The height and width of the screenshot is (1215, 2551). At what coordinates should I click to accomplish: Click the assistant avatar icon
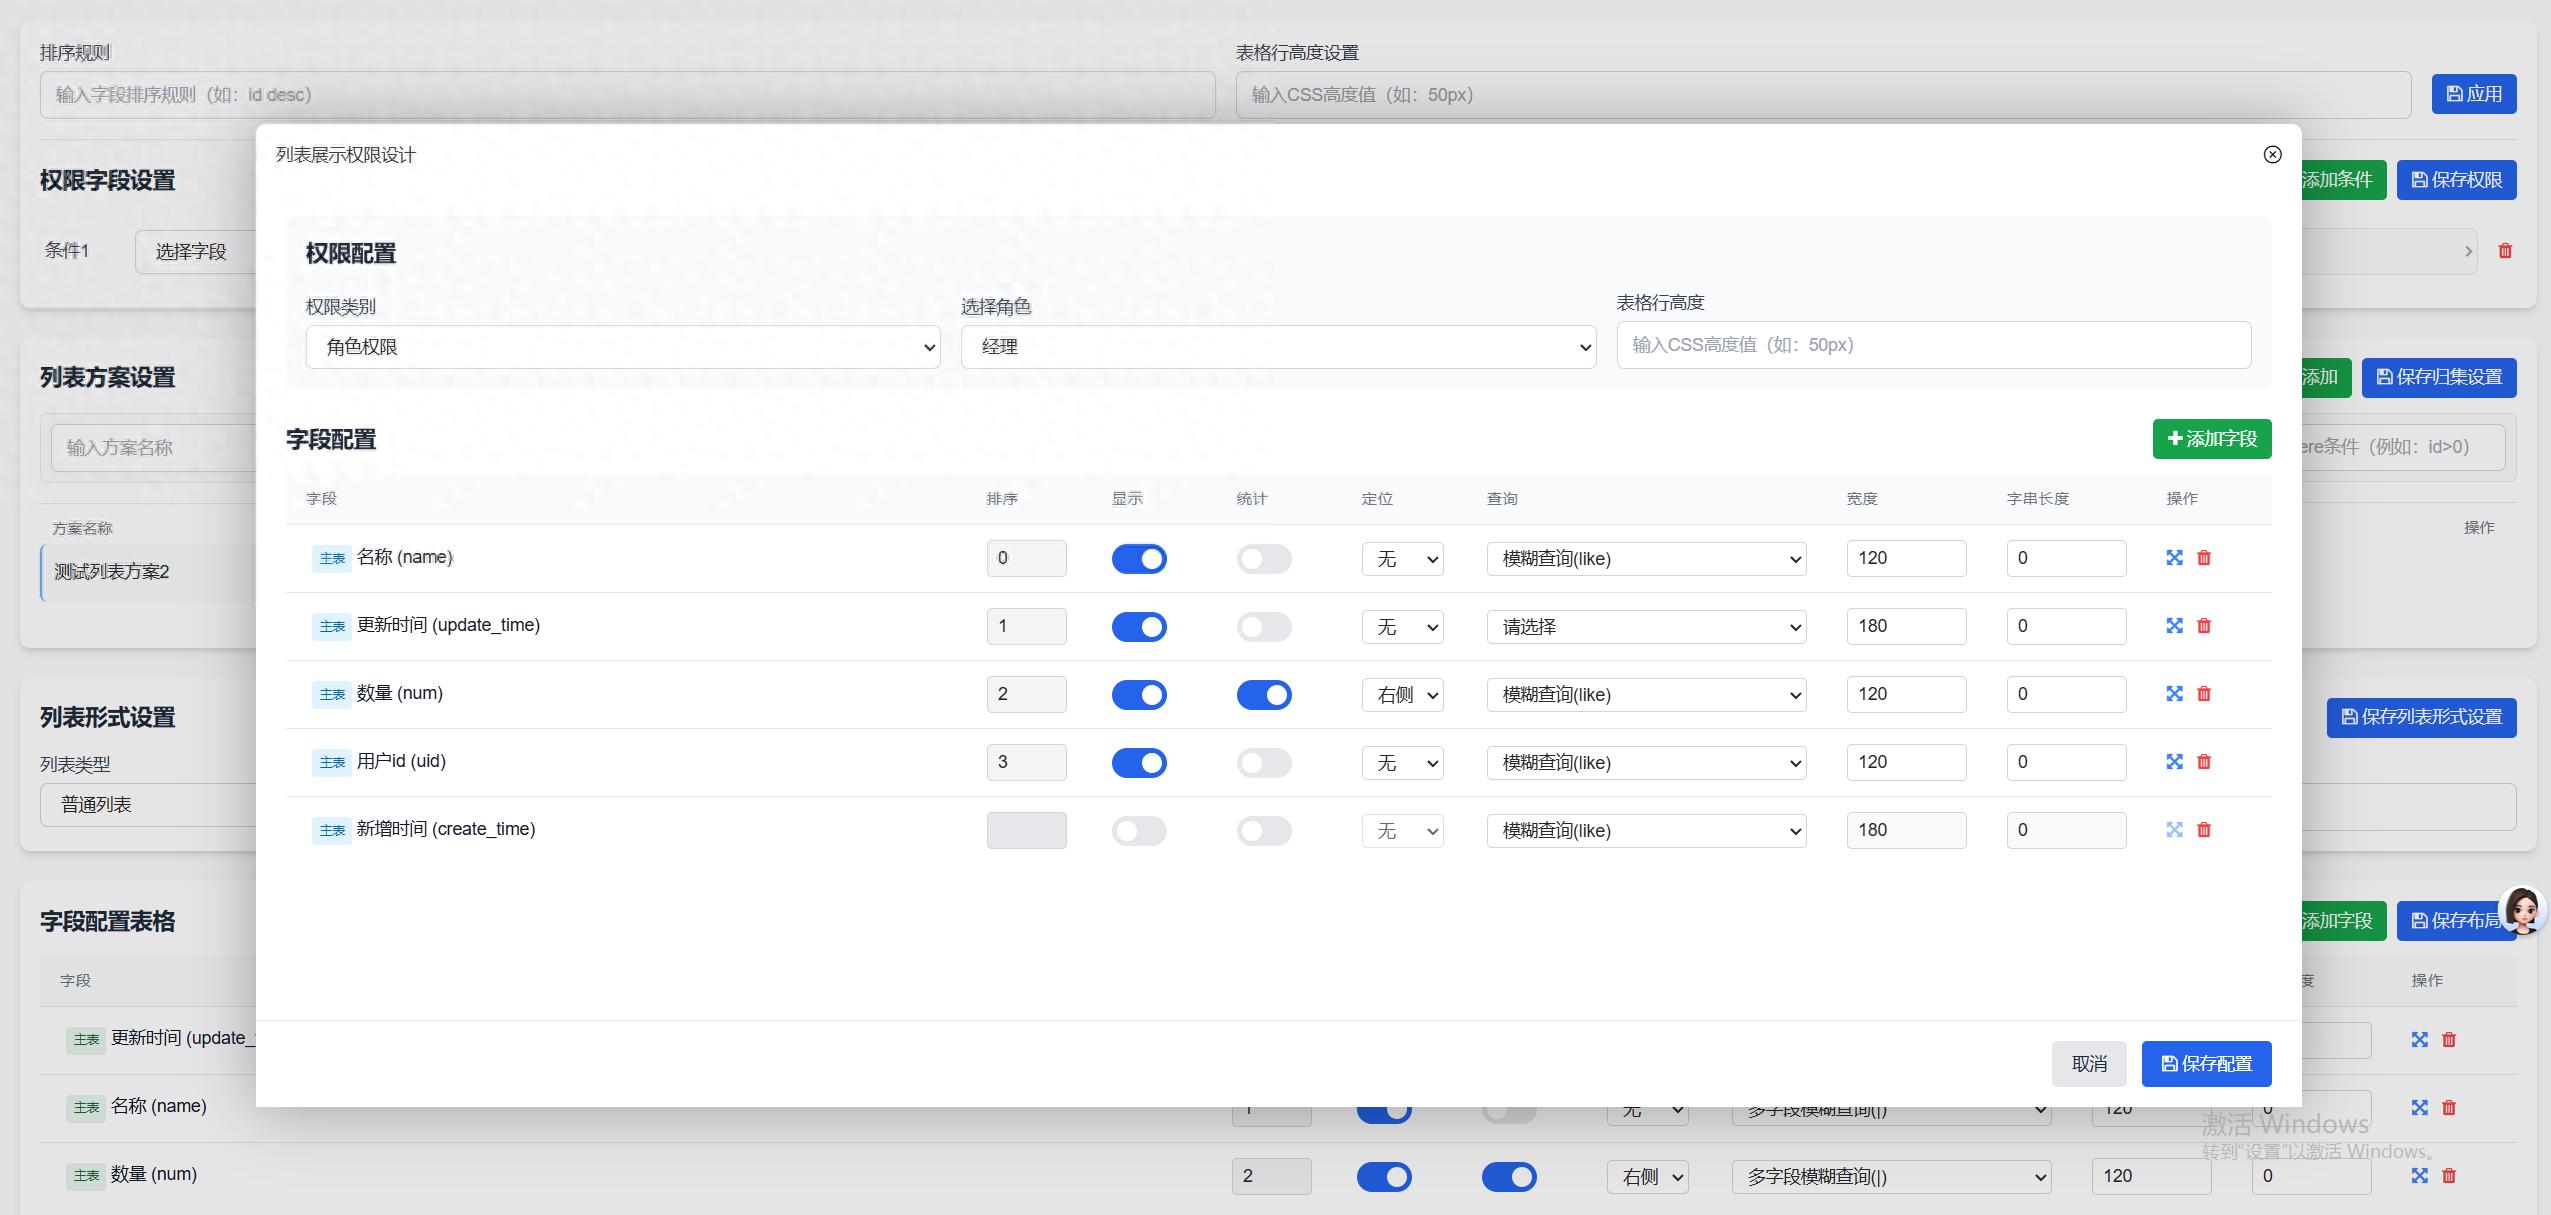[x=2521, y=911]
